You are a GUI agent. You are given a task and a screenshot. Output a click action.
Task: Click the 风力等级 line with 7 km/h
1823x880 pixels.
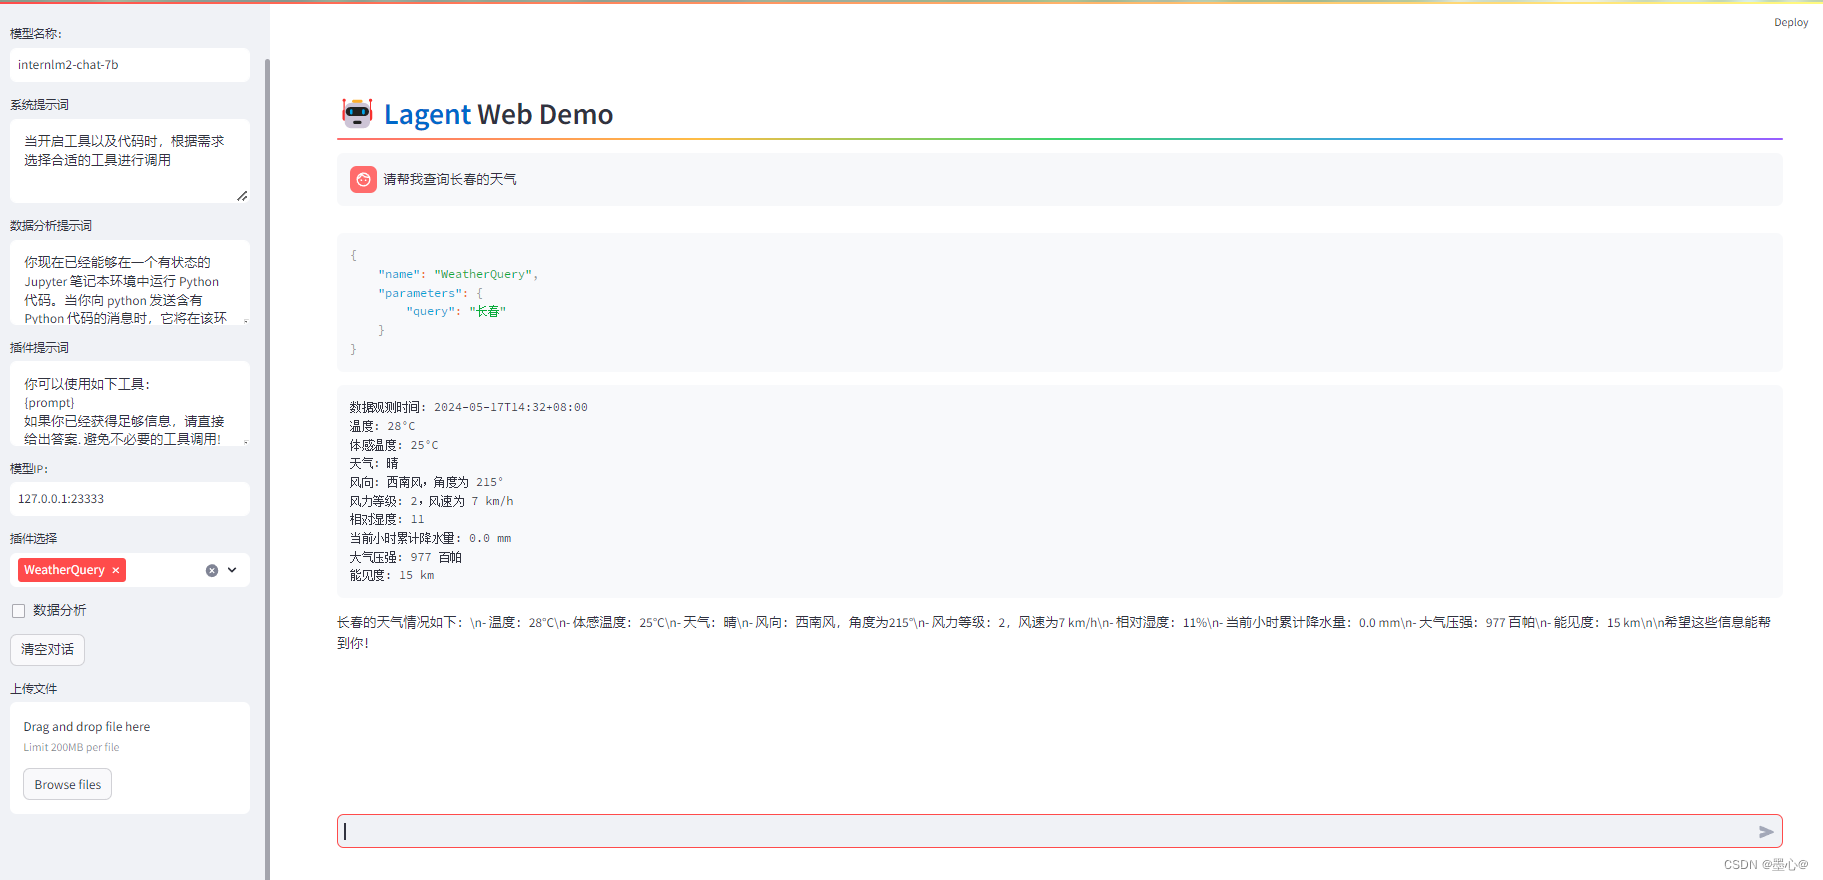tap(431, 501)
